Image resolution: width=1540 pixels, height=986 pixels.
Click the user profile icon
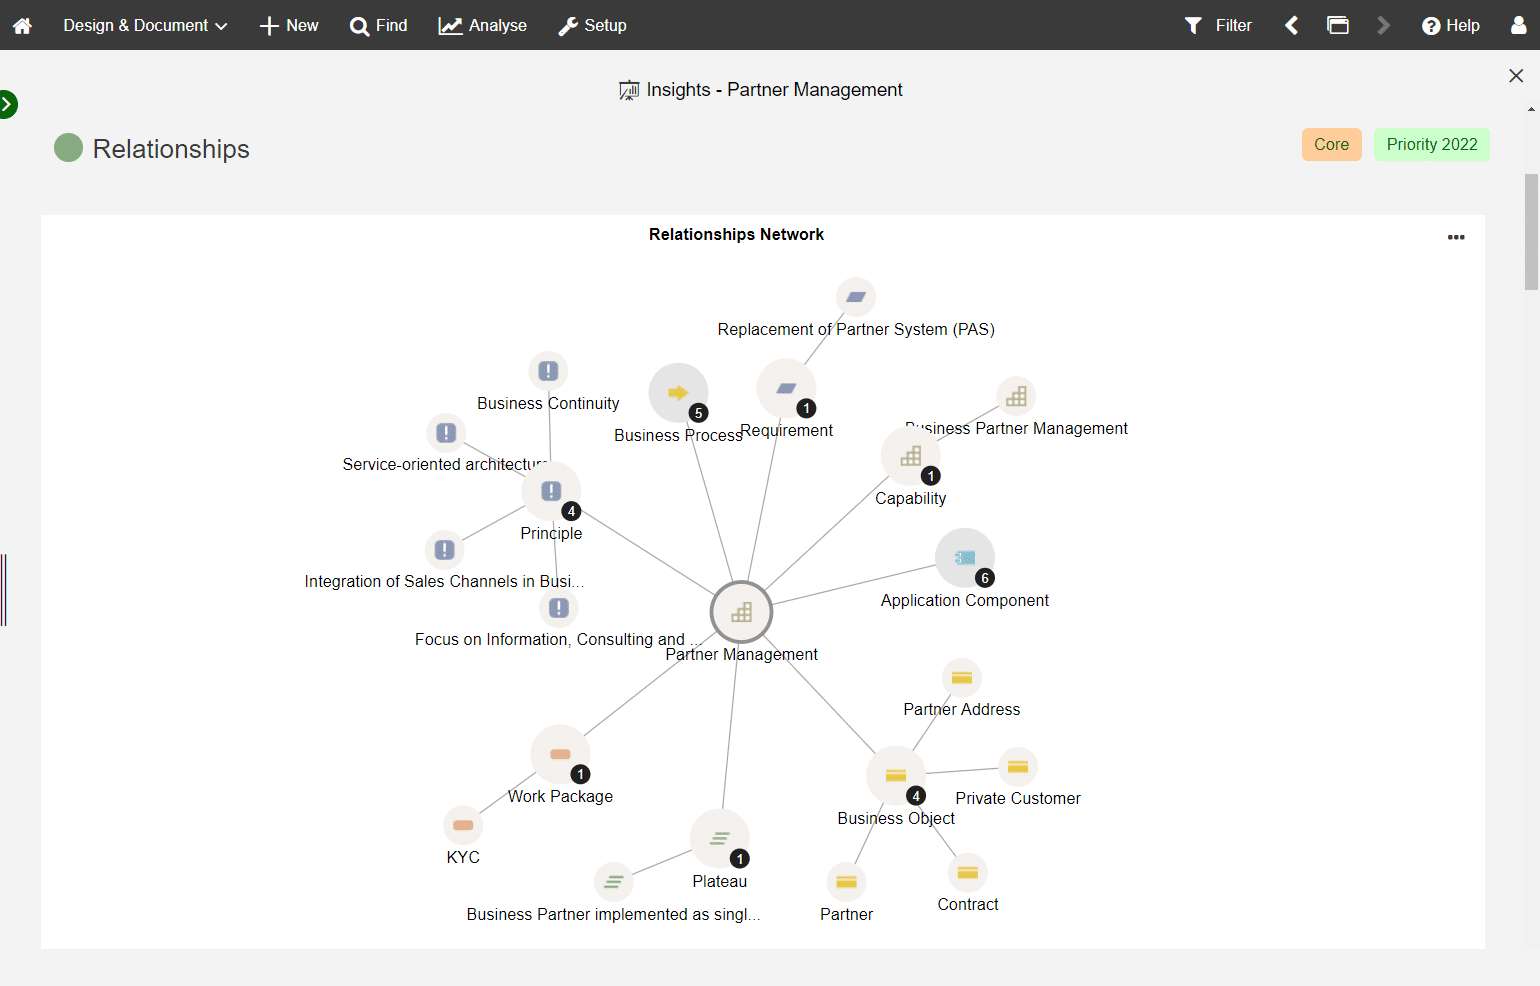1518,25
